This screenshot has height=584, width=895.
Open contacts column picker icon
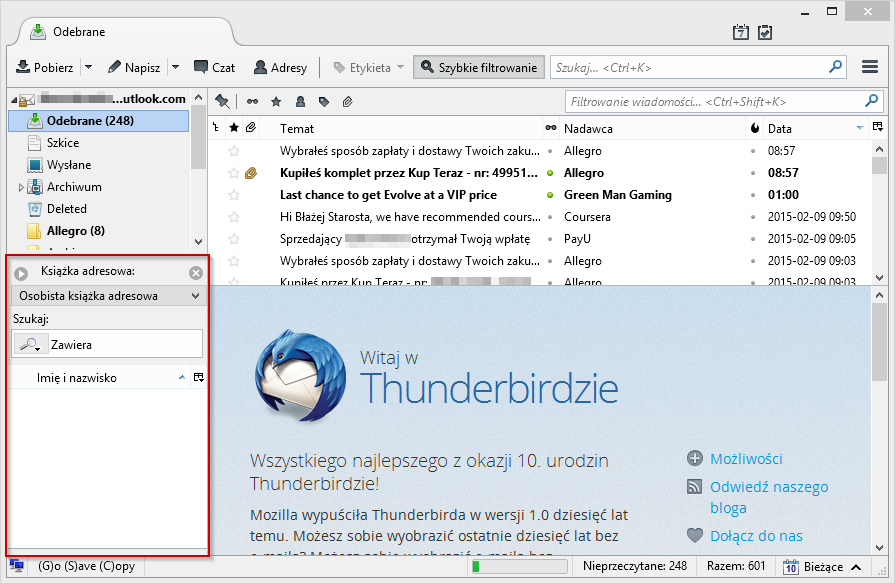[199, 377]
